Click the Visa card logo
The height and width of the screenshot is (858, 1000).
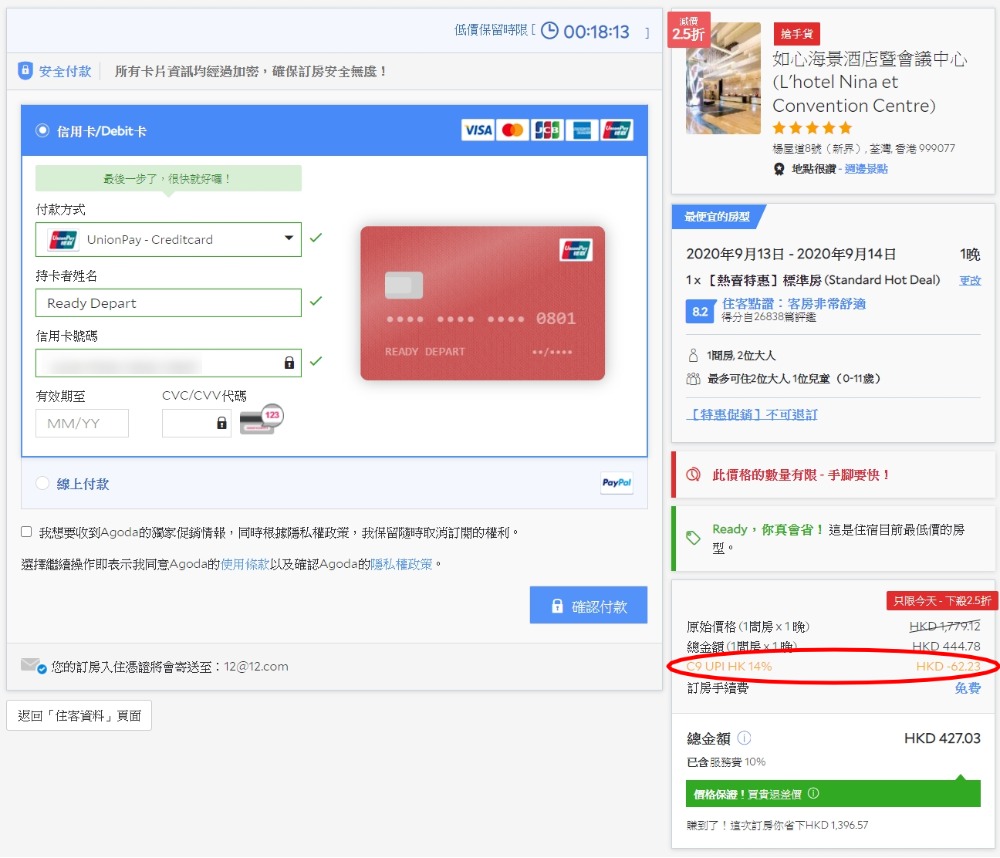[x=478, y=130]
